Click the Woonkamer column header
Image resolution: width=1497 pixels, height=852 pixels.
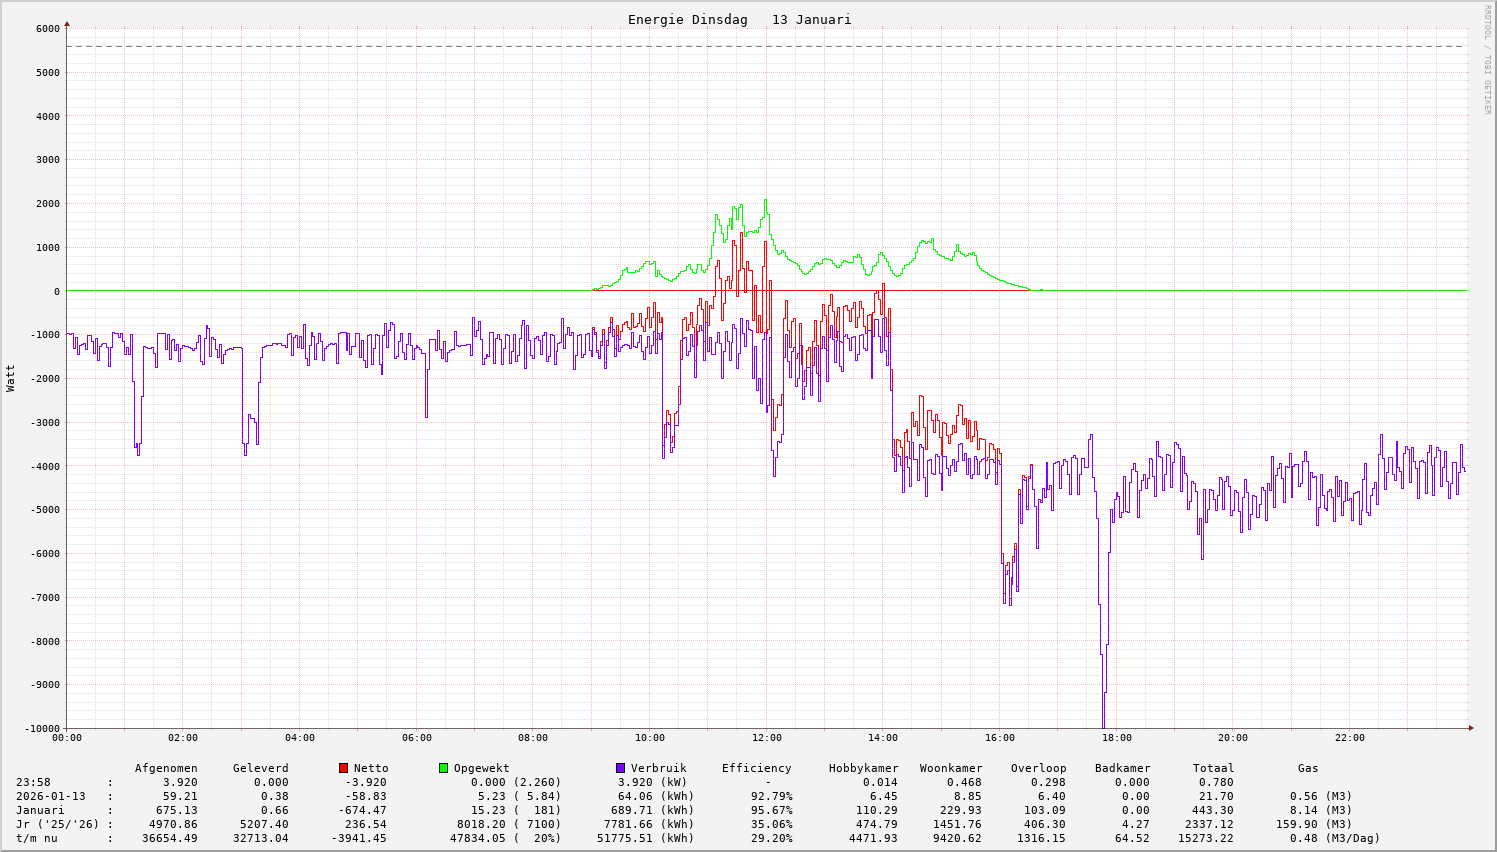pos(951,768)
